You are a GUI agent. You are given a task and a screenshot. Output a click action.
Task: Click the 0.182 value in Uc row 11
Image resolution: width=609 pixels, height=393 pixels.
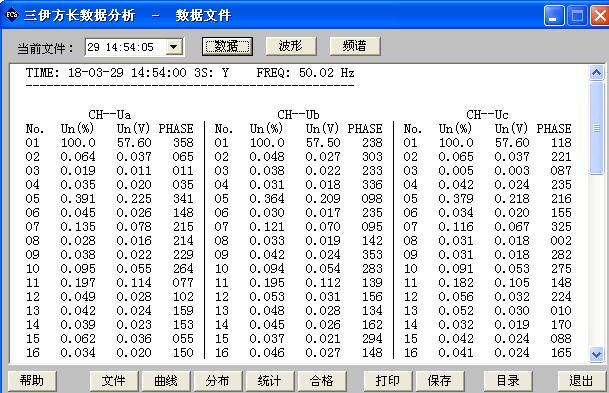pos(456,283)
